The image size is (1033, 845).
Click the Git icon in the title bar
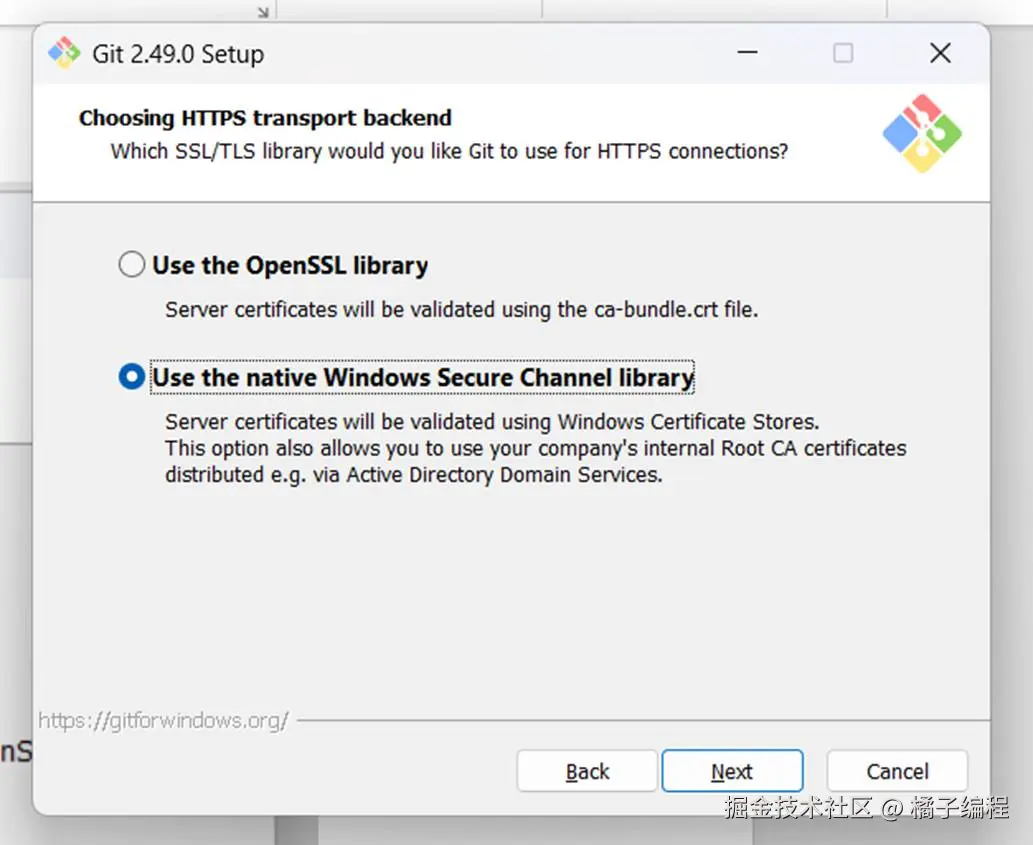coord(64,53)
